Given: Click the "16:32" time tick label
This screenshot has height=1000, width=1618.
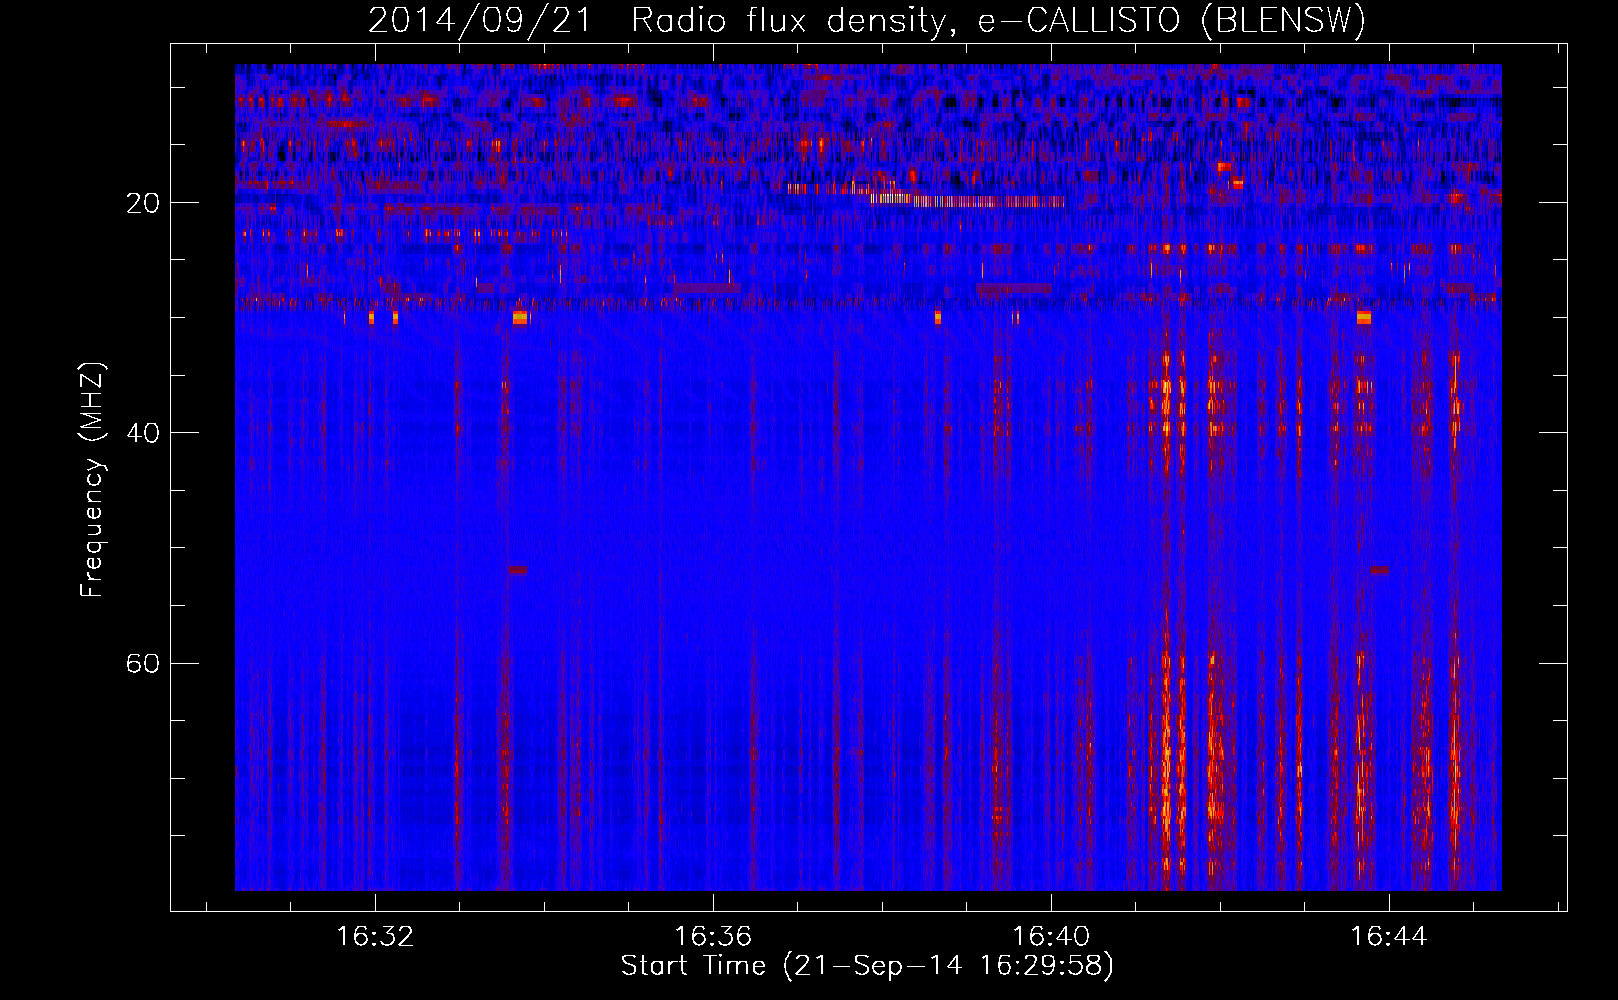Looking at the screenshot, I should pyautogui.click(x=375, y=937).
